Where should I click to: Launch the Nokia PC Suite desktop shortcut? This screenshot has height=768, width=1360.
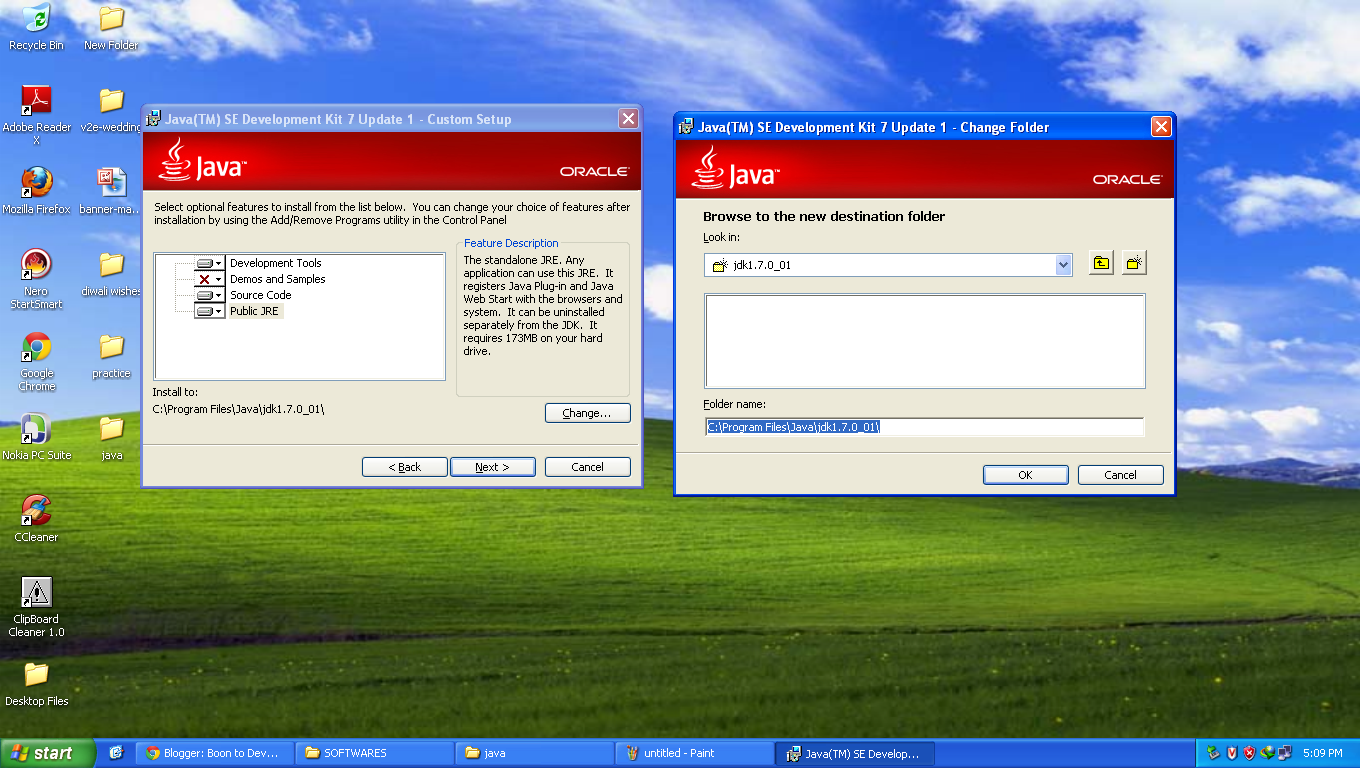36,437
